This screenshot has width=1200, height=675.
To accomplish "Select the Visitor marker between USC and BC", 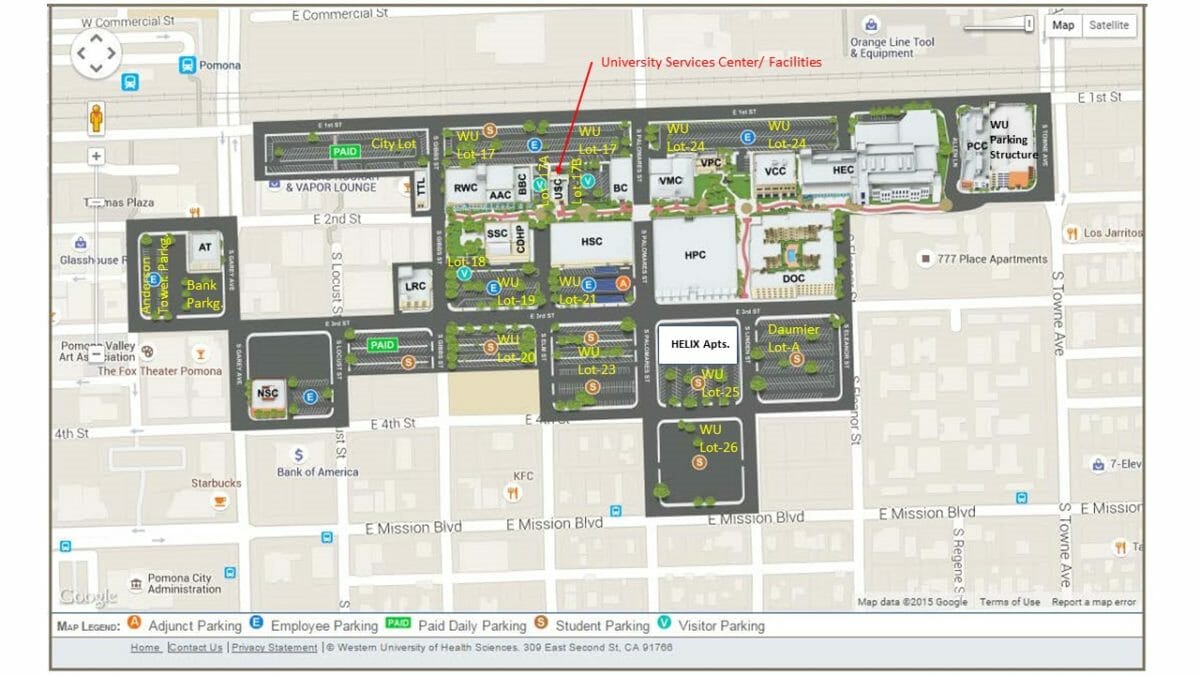I will 589,180.
